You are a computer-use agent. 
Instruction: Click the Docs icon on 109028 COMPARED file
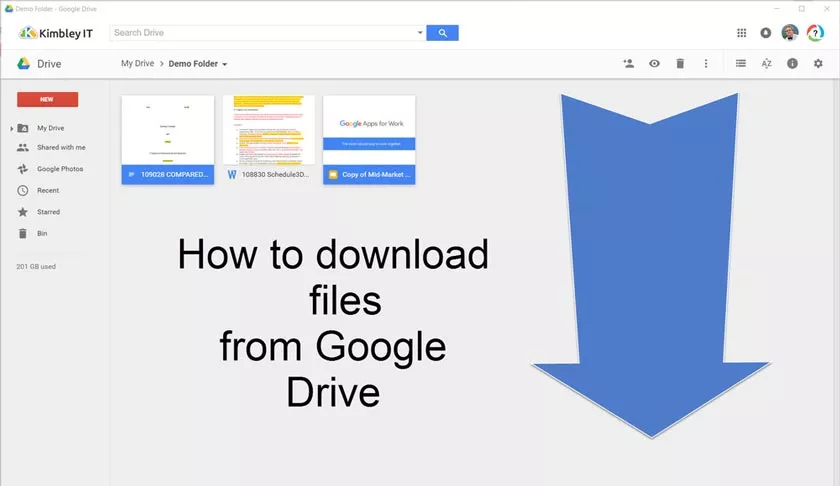point(131,174)
